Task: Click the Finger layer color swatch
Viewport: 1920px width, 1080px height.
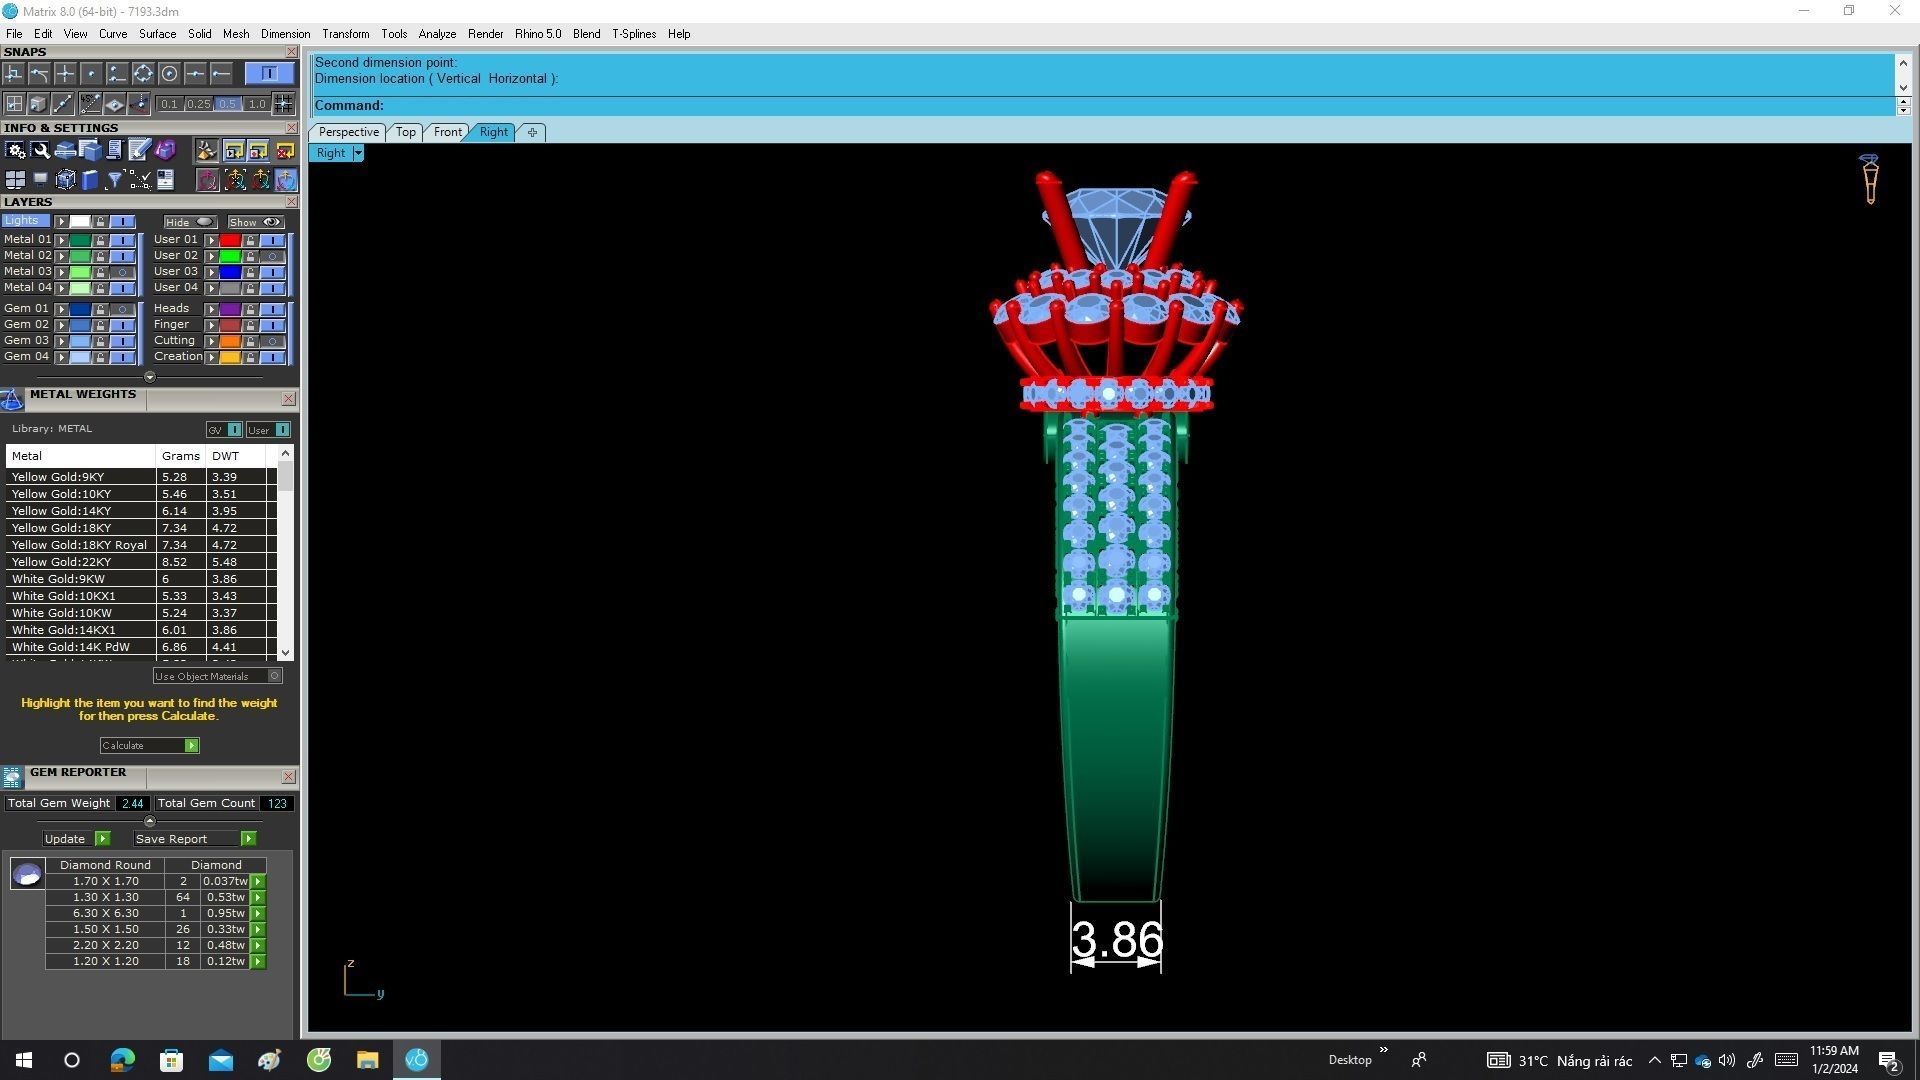Action: point(230,325)
